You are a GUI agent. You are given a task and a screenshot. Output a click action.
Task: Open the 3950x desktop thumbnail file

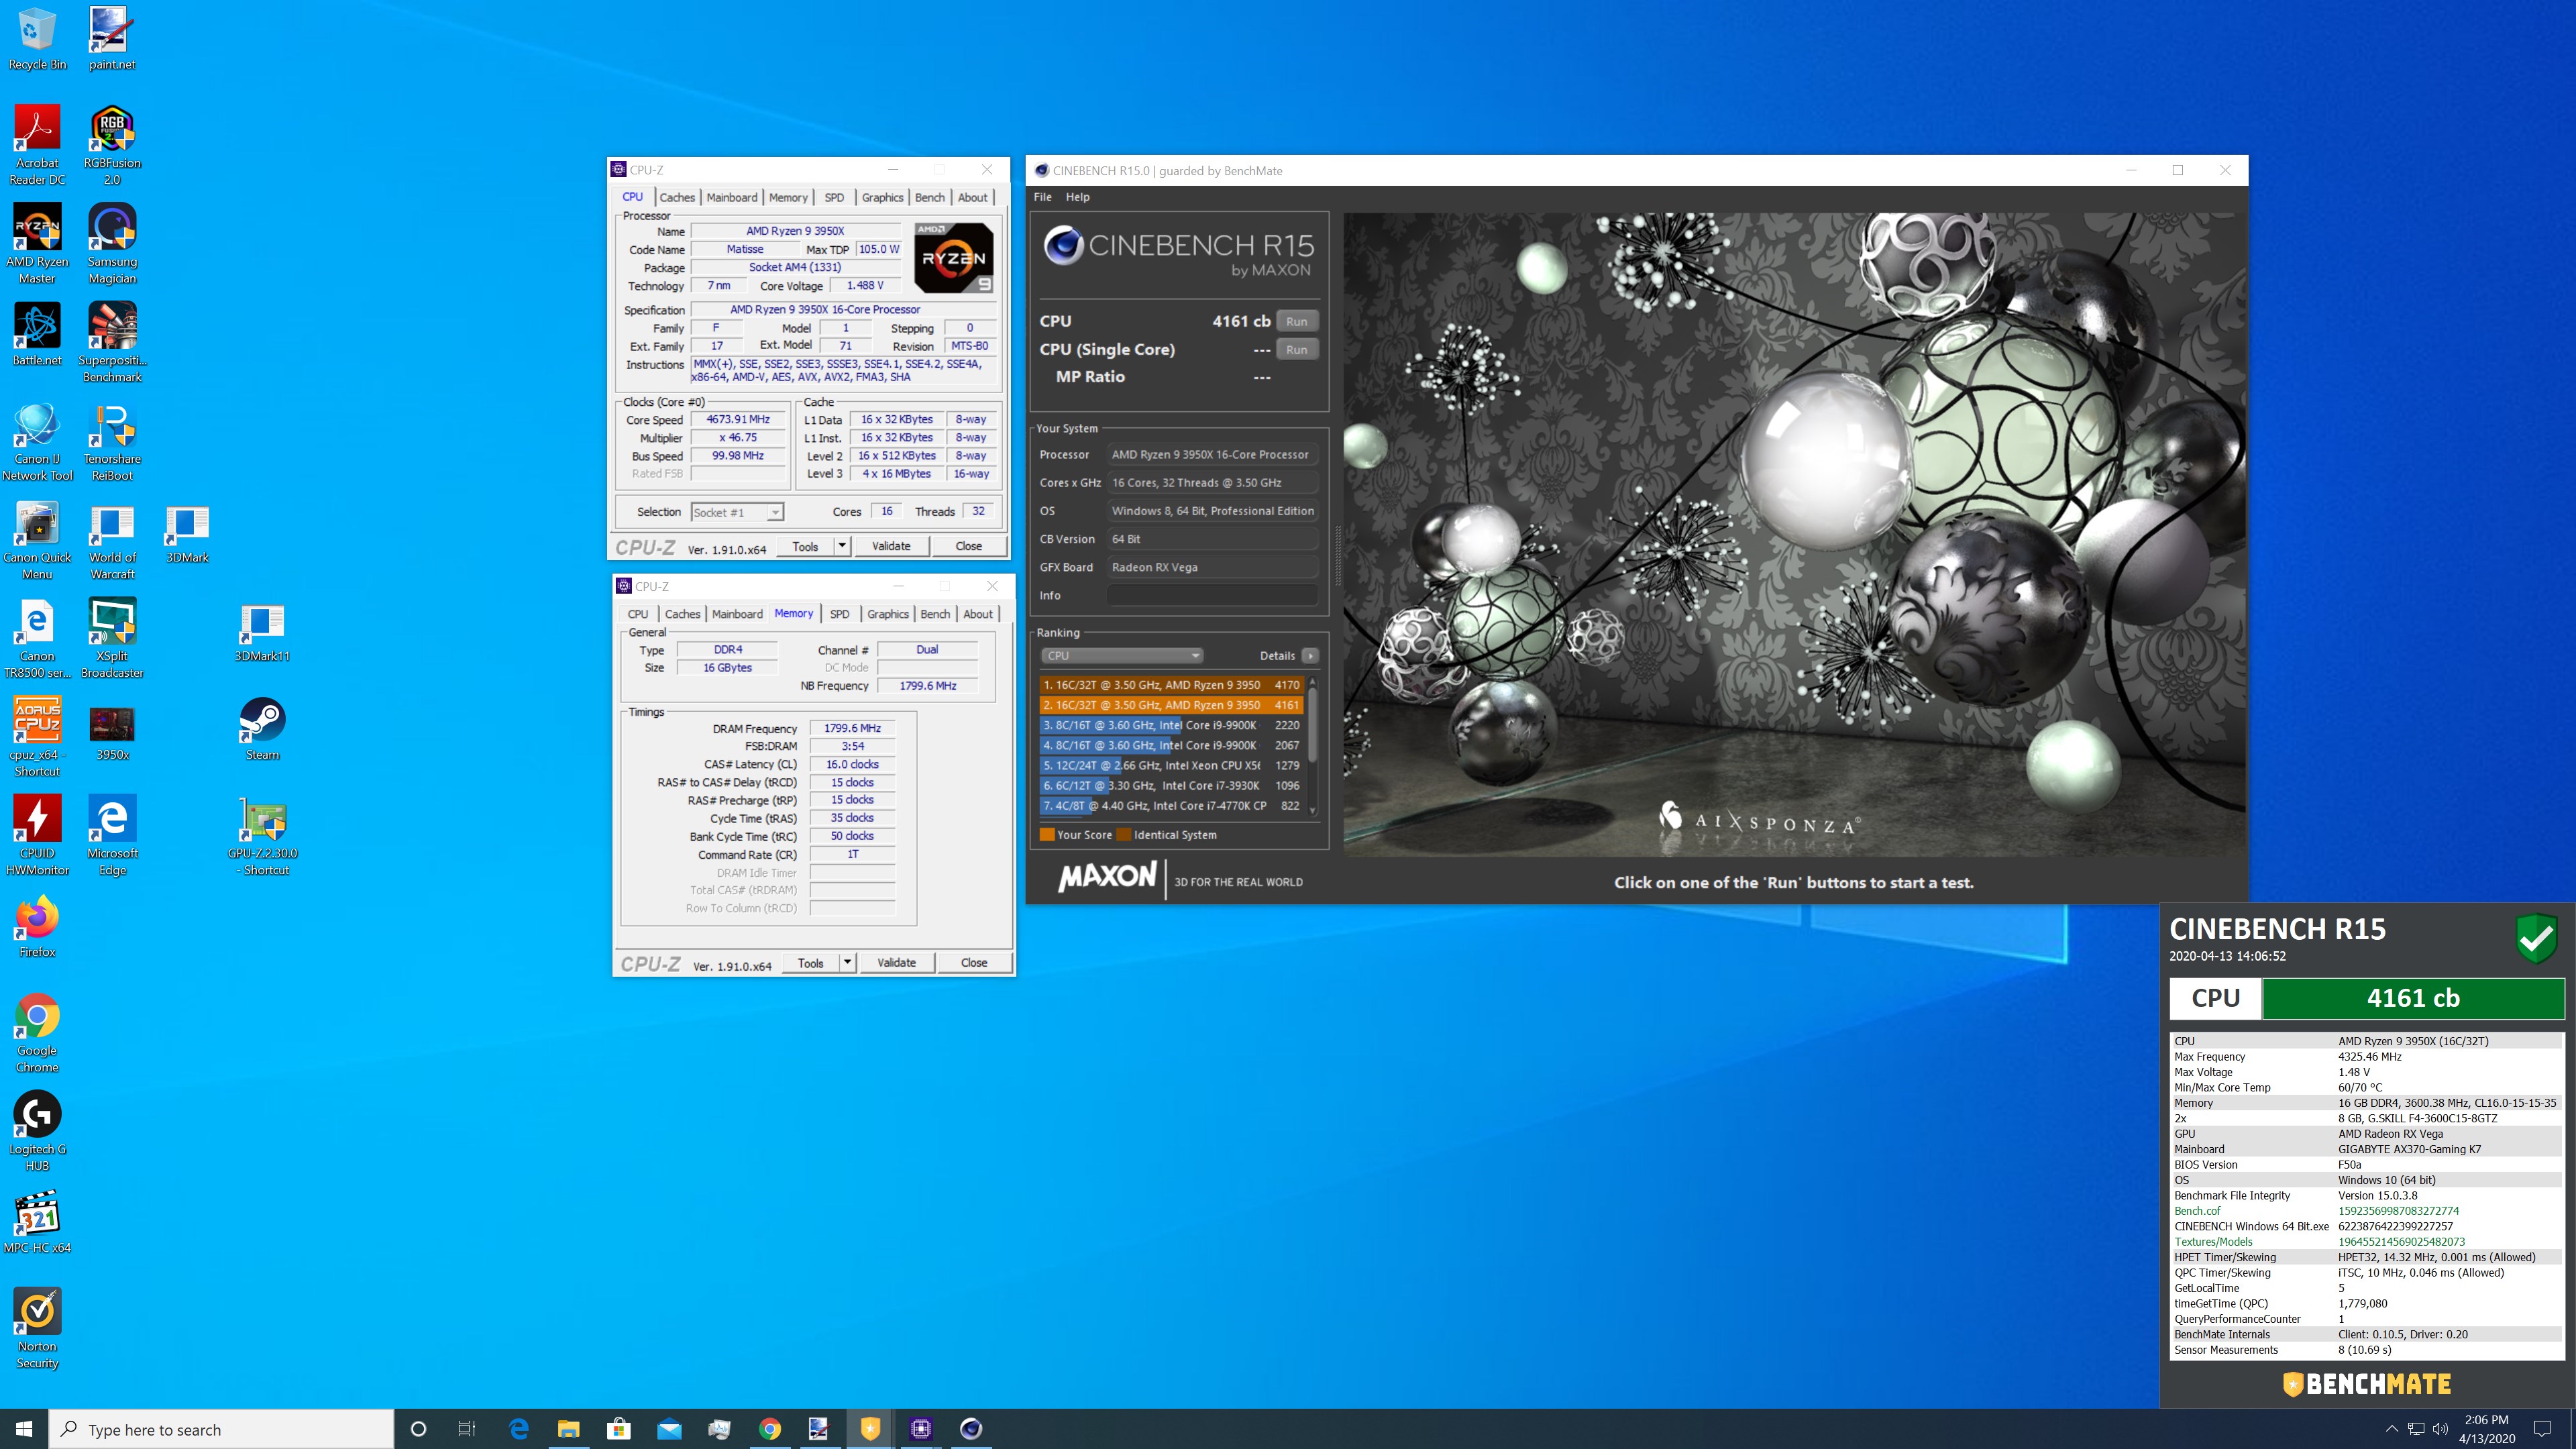(x=112, y=733)
